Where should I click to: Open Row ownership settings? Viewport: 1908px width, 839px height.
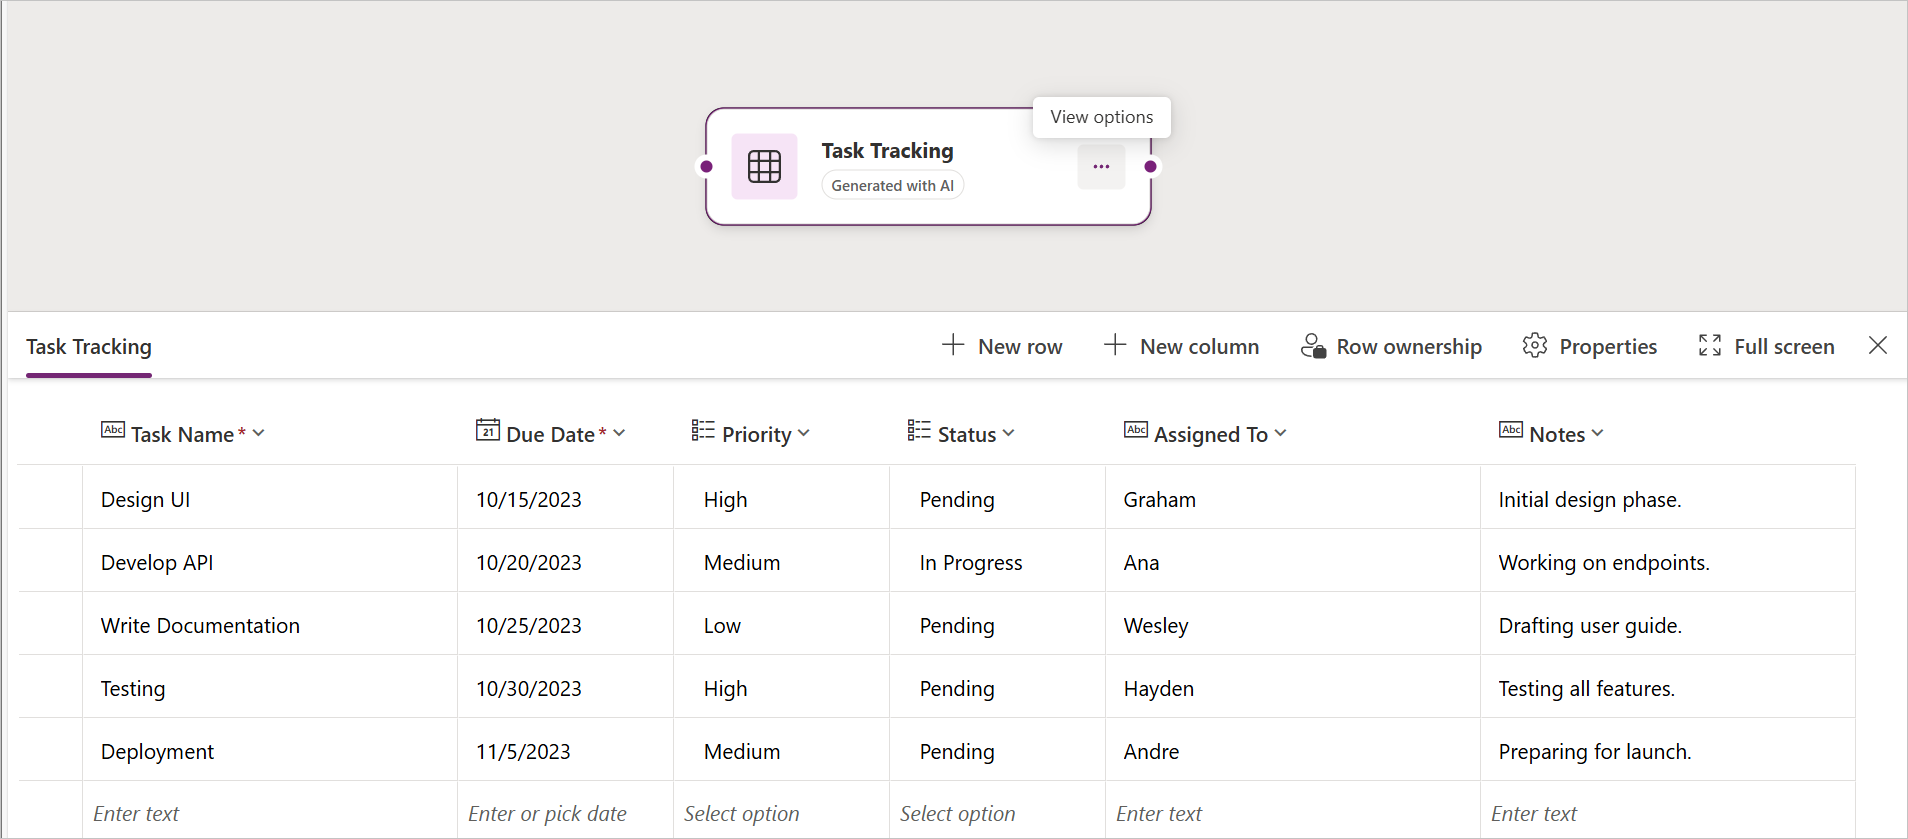coord(1391,346)
